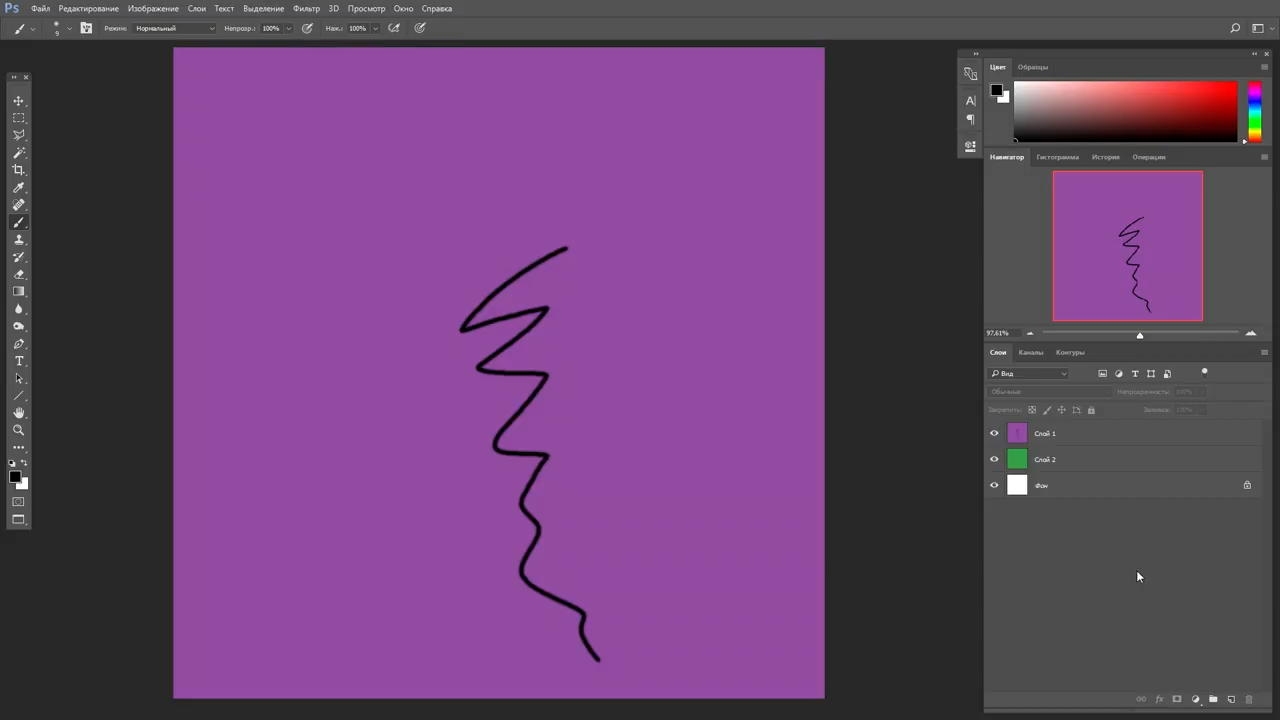Viewport: 1280px width, 720px height.
Task: Click the foreground color swatch in toolbox
Action: [x=15, y=477]
